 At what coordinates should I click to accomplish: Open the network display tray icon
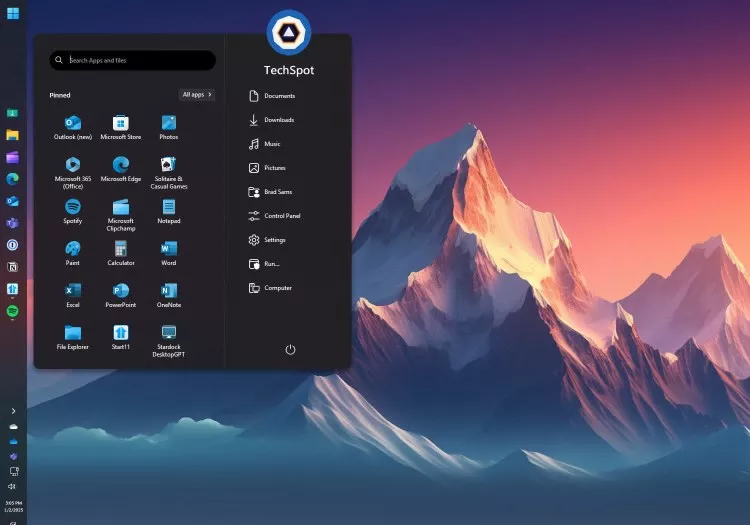(14, 471)
